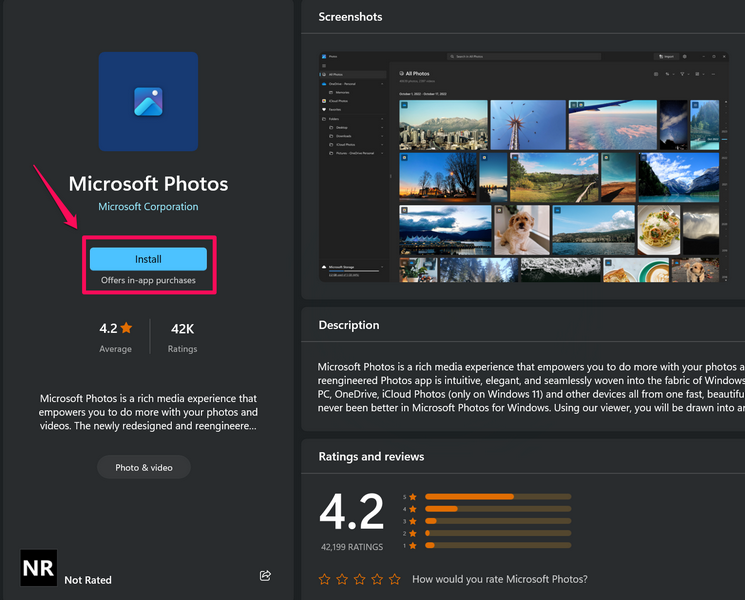The width and height of the screenshot is (745, 600).
Task: Click the share icon
Action: [x=265, y=576]
